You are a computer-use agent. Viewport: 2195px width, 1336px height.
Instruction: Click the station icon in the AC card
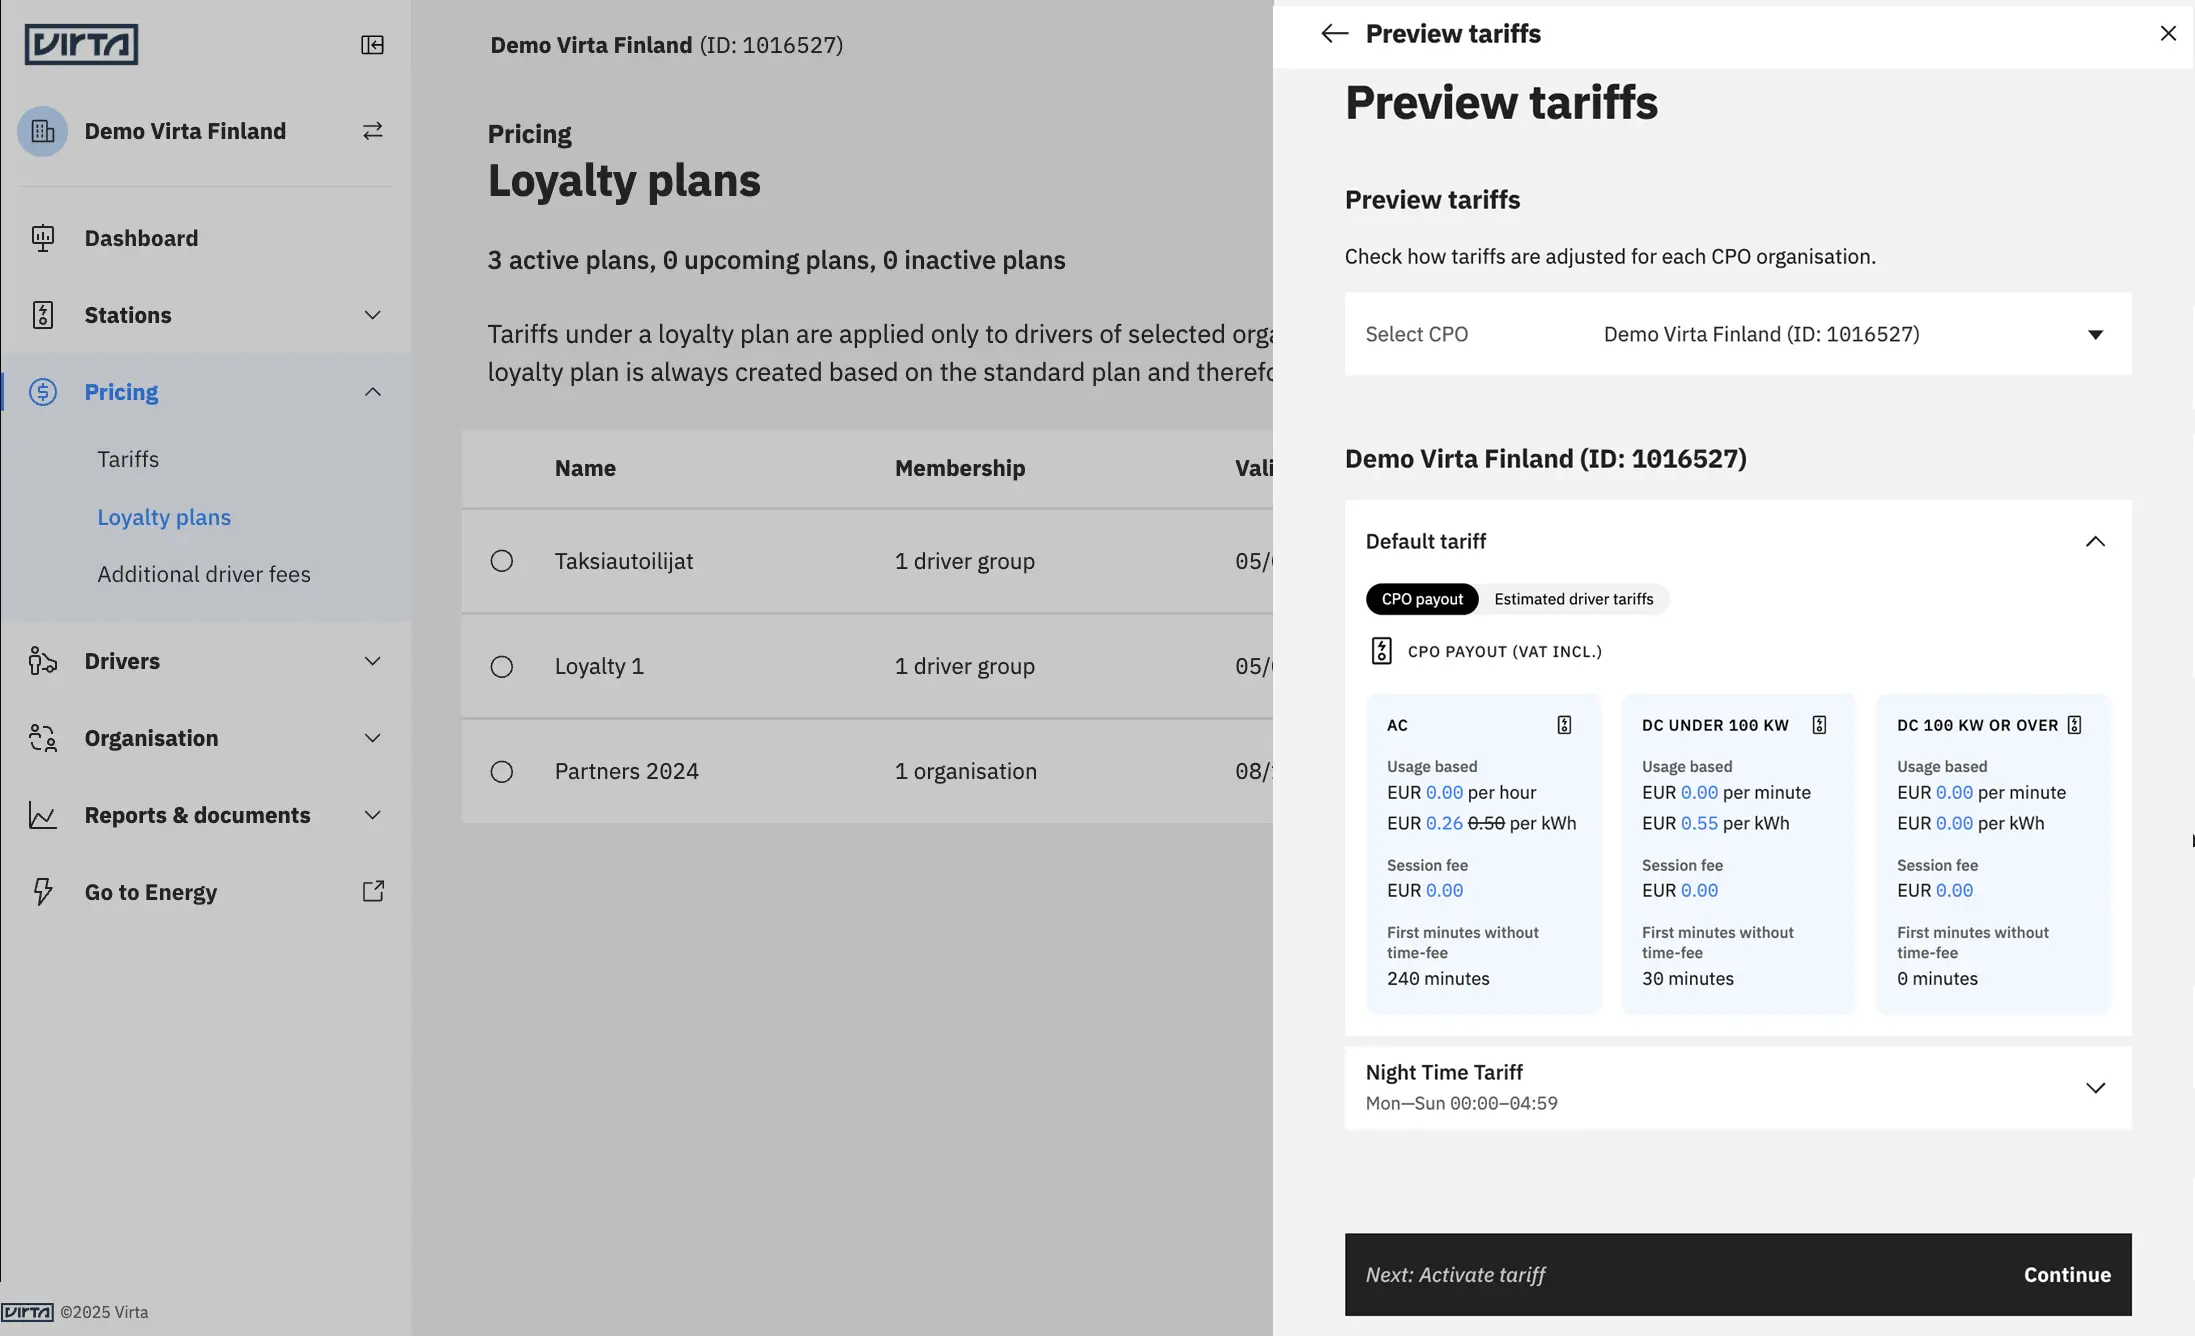1564,725
